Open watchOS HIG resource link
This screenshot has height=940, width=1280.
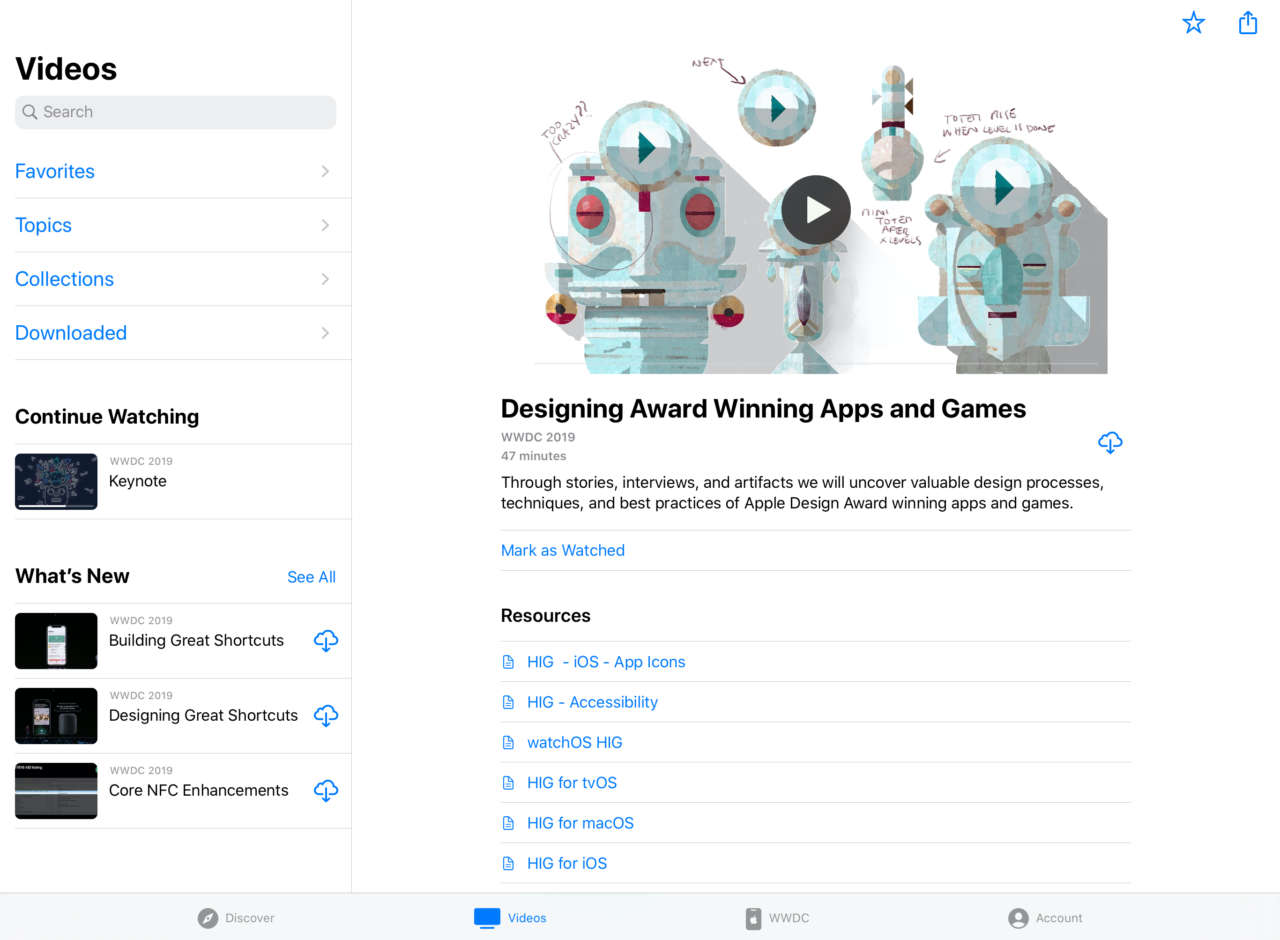pyautogui.click(x=575, y=742)
